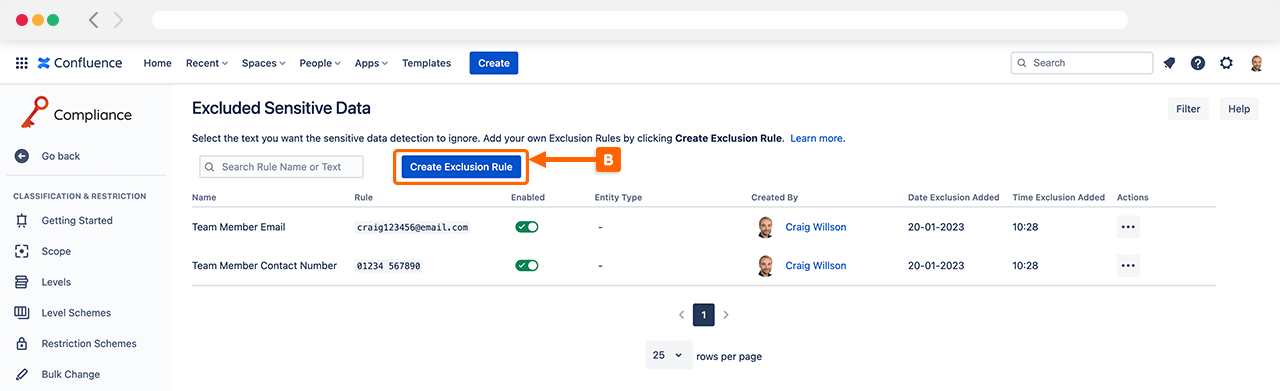Open the settings gear icon

[x=1226, y=63]
